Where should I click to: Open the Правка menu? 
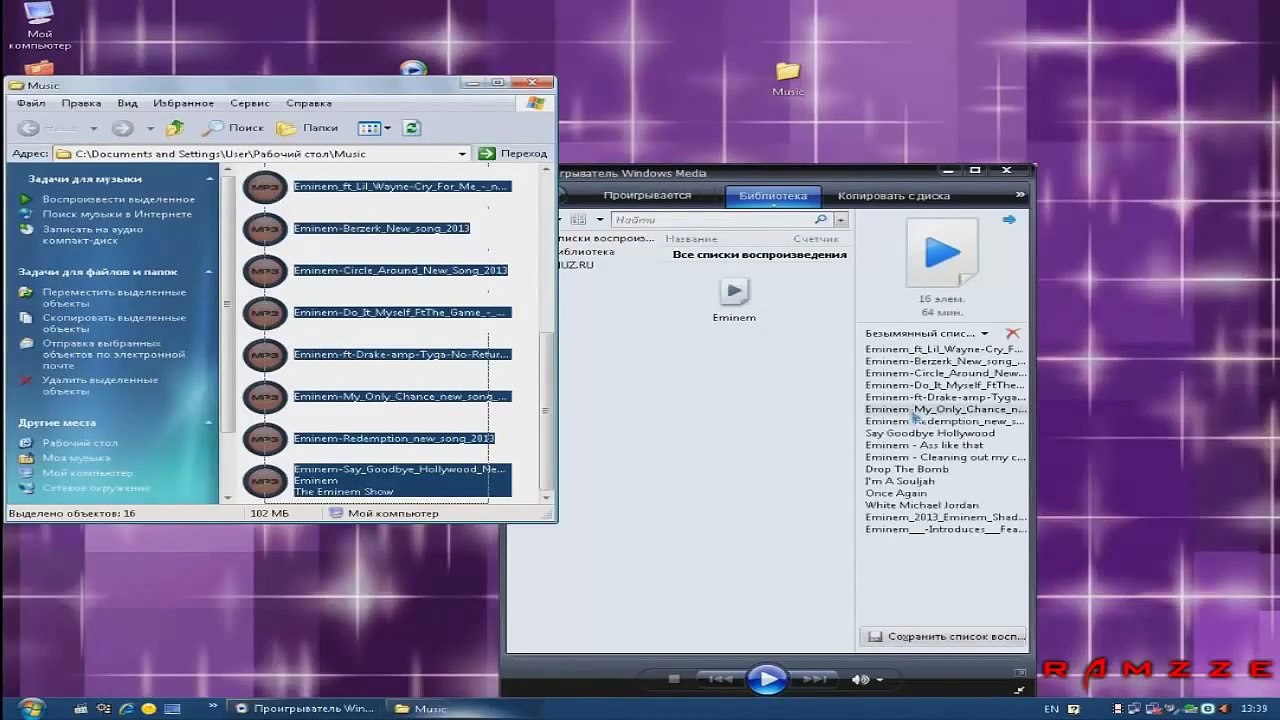click(x=81, y=103)
